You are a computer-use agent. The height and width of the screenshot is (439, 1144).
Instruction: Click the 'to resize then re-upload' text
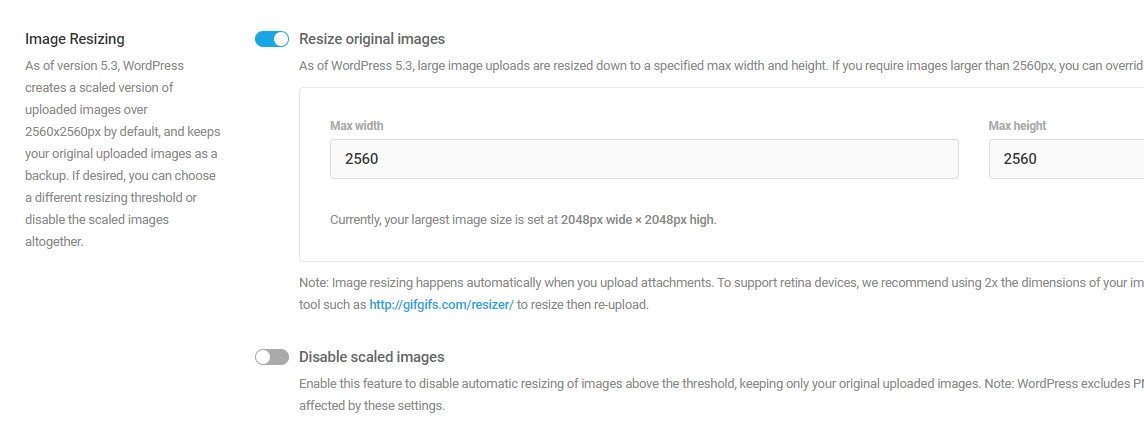[583, 305]
